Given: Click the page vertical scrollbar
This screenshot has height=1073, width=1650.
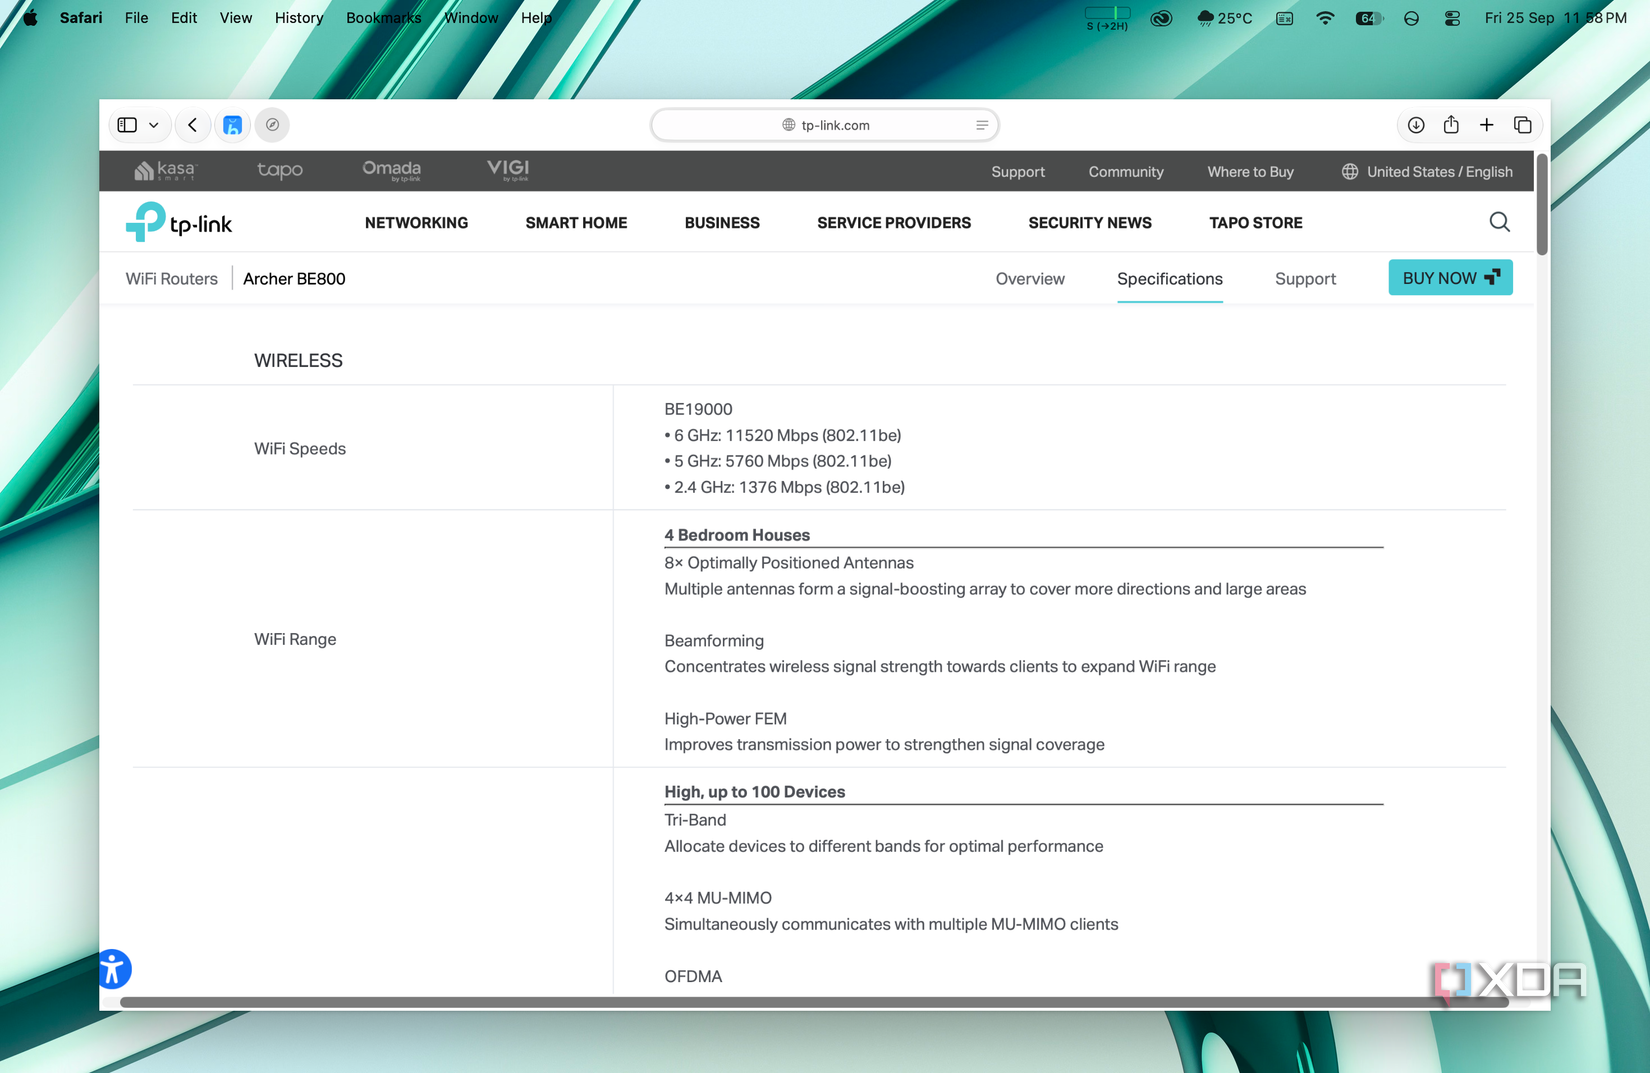Looking at the screenshot, I should [x=1542, y=206].
